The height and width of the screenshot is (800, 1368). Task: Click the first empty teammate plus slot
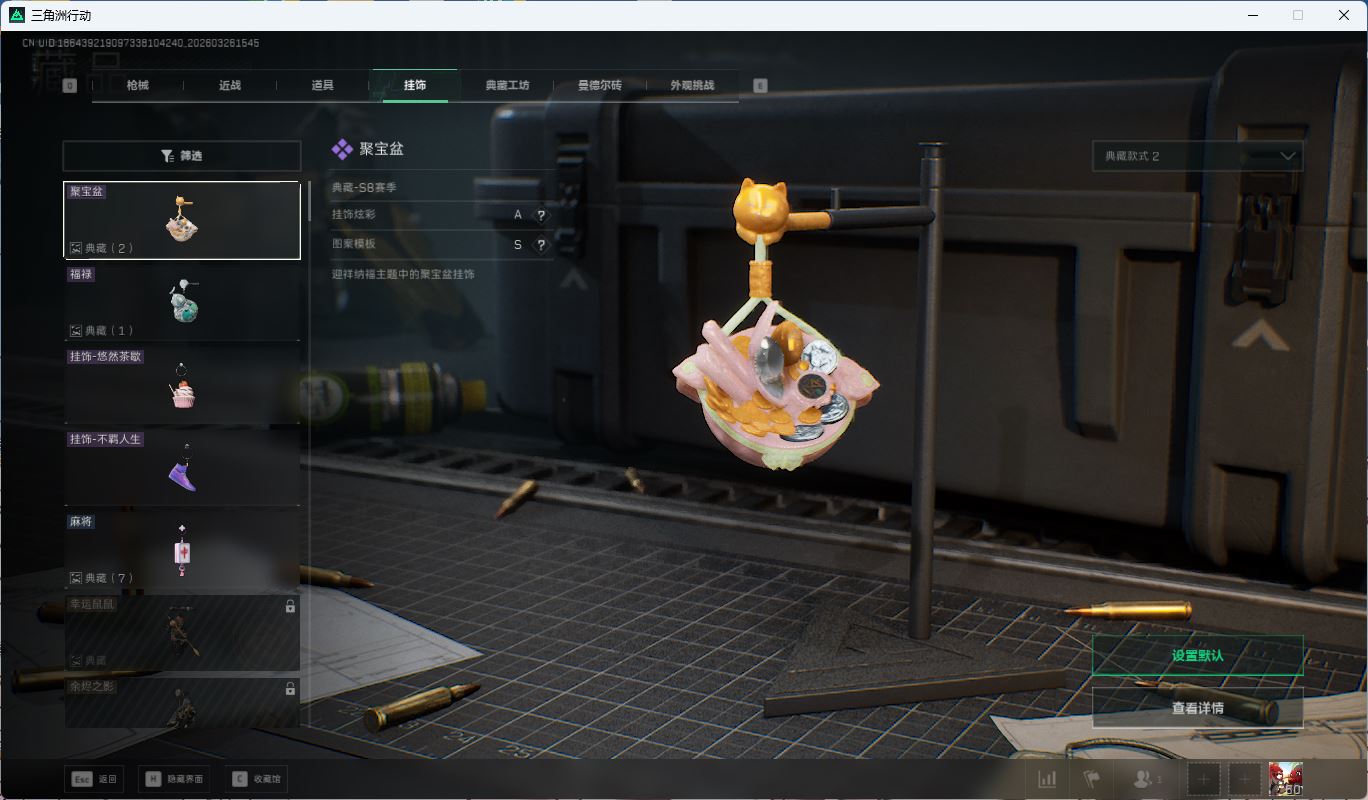pos(1204,779)
